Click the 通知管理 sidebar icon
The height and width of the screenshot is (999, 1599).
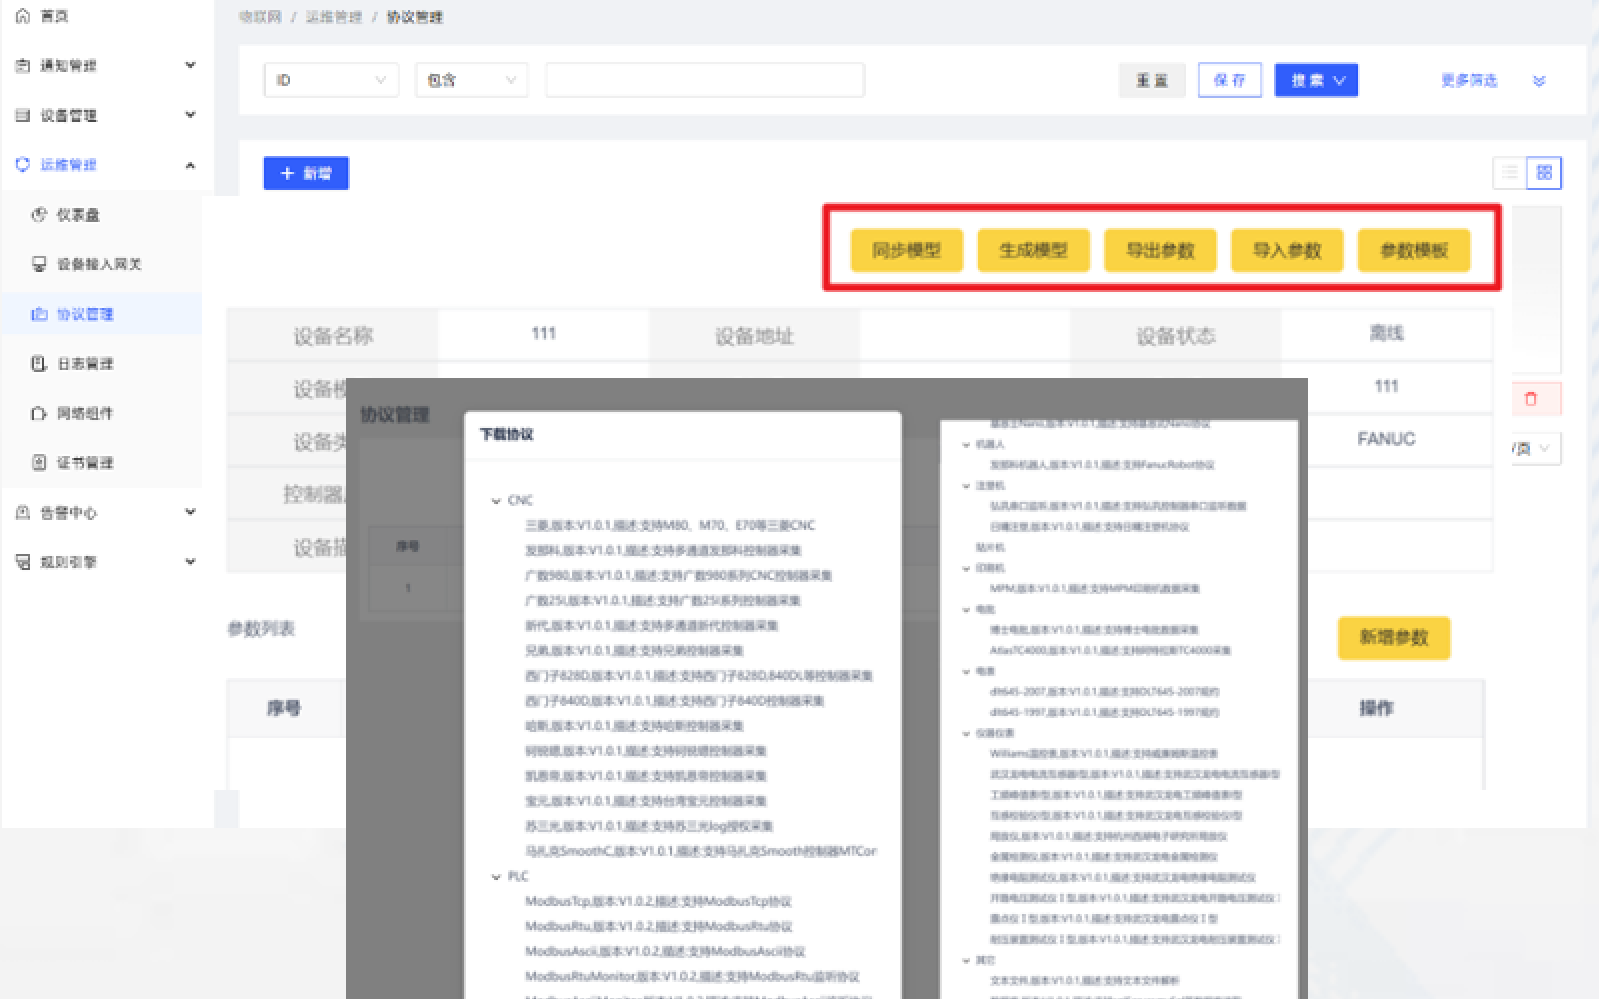click(x=23, y=66)
